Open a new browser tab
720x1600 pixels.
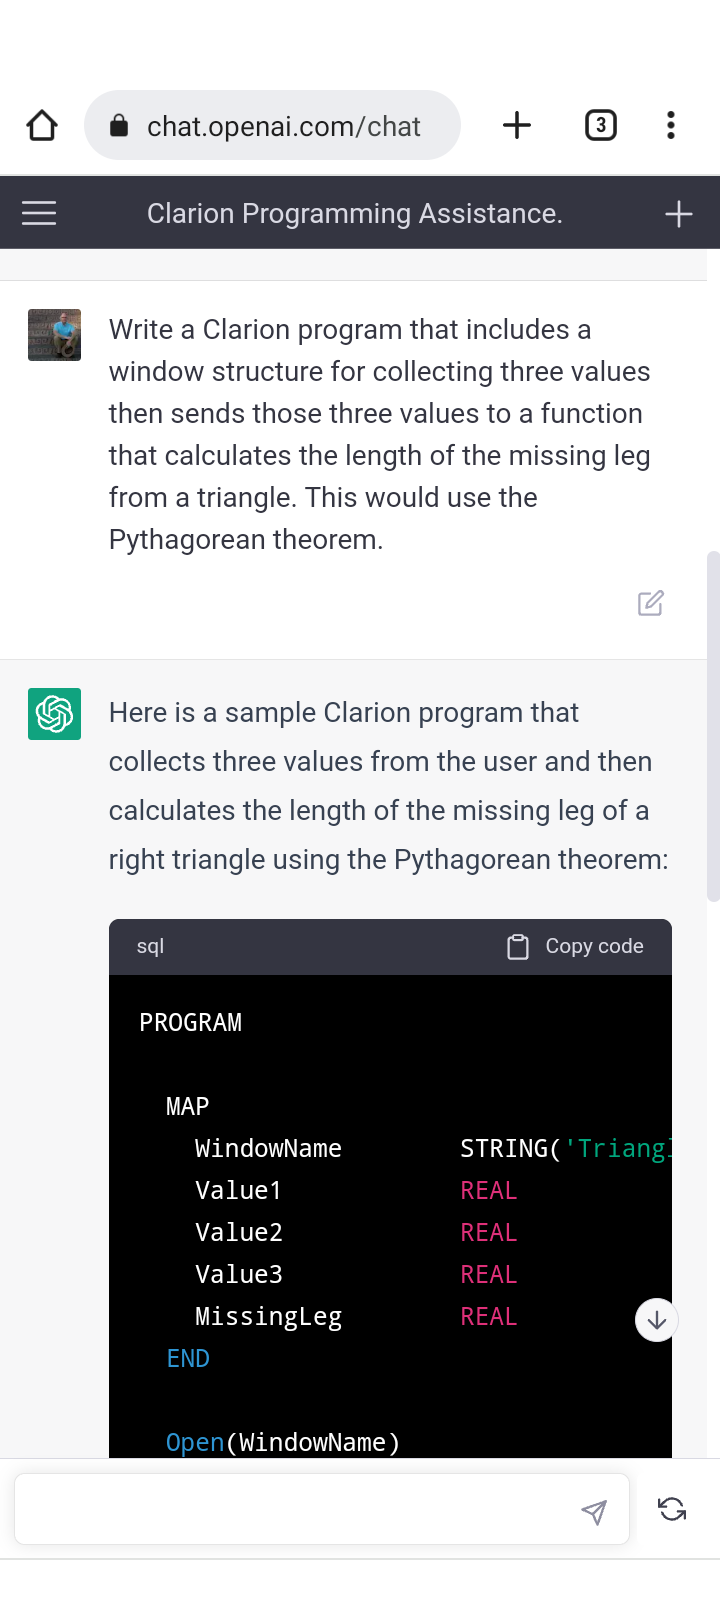coord(517,126)
